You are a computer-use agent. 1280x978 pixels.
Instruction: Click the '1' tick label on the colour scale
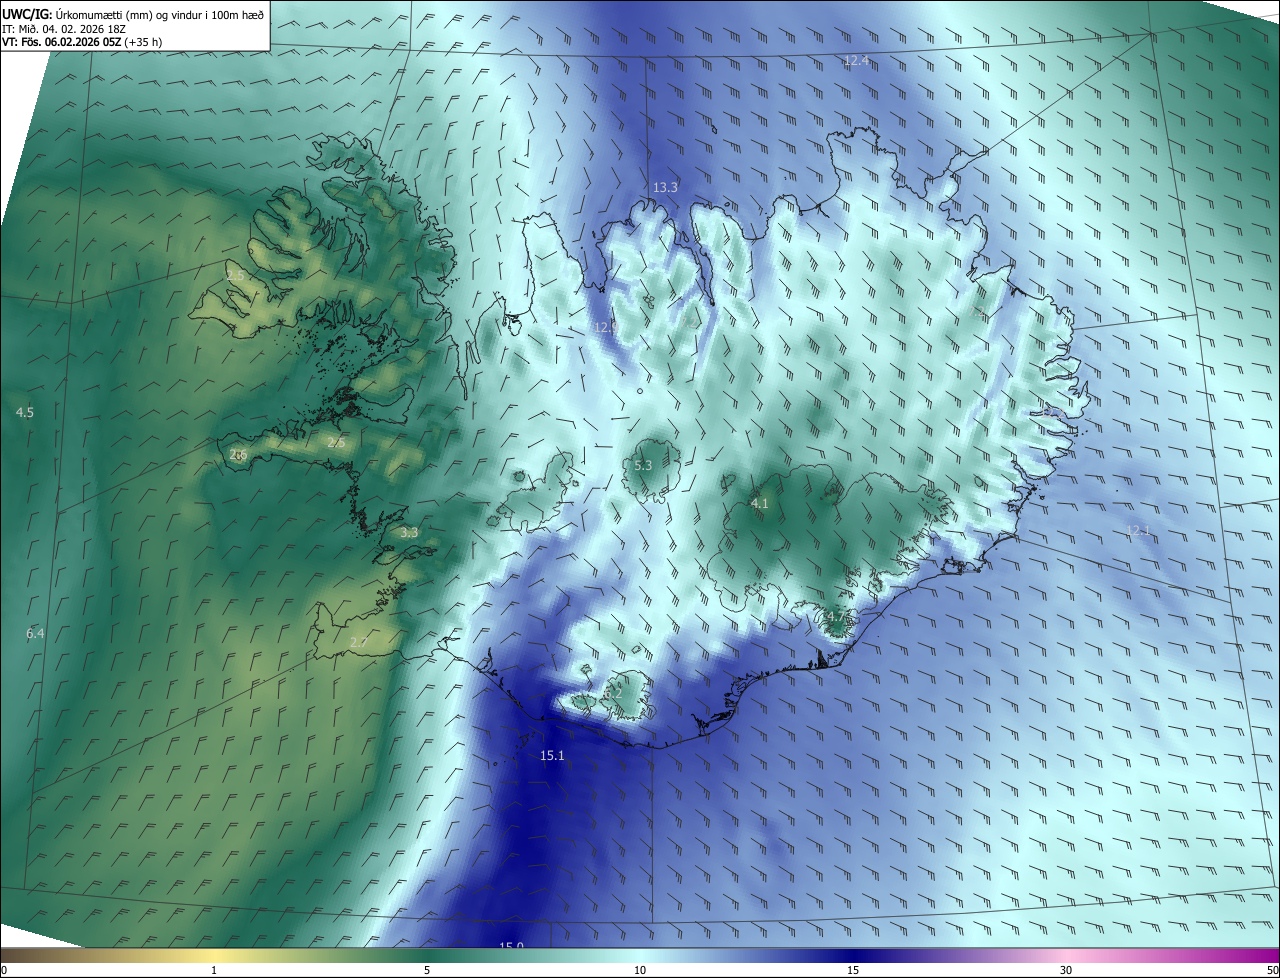(214, 970)
